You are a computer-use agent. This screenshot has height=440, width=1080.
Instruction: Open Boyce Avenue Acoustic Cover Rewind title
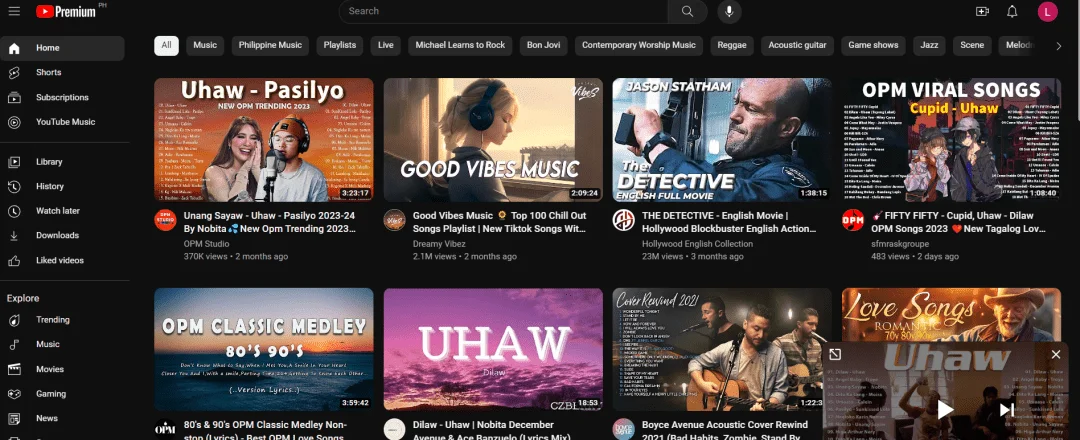tap(725, 431)
